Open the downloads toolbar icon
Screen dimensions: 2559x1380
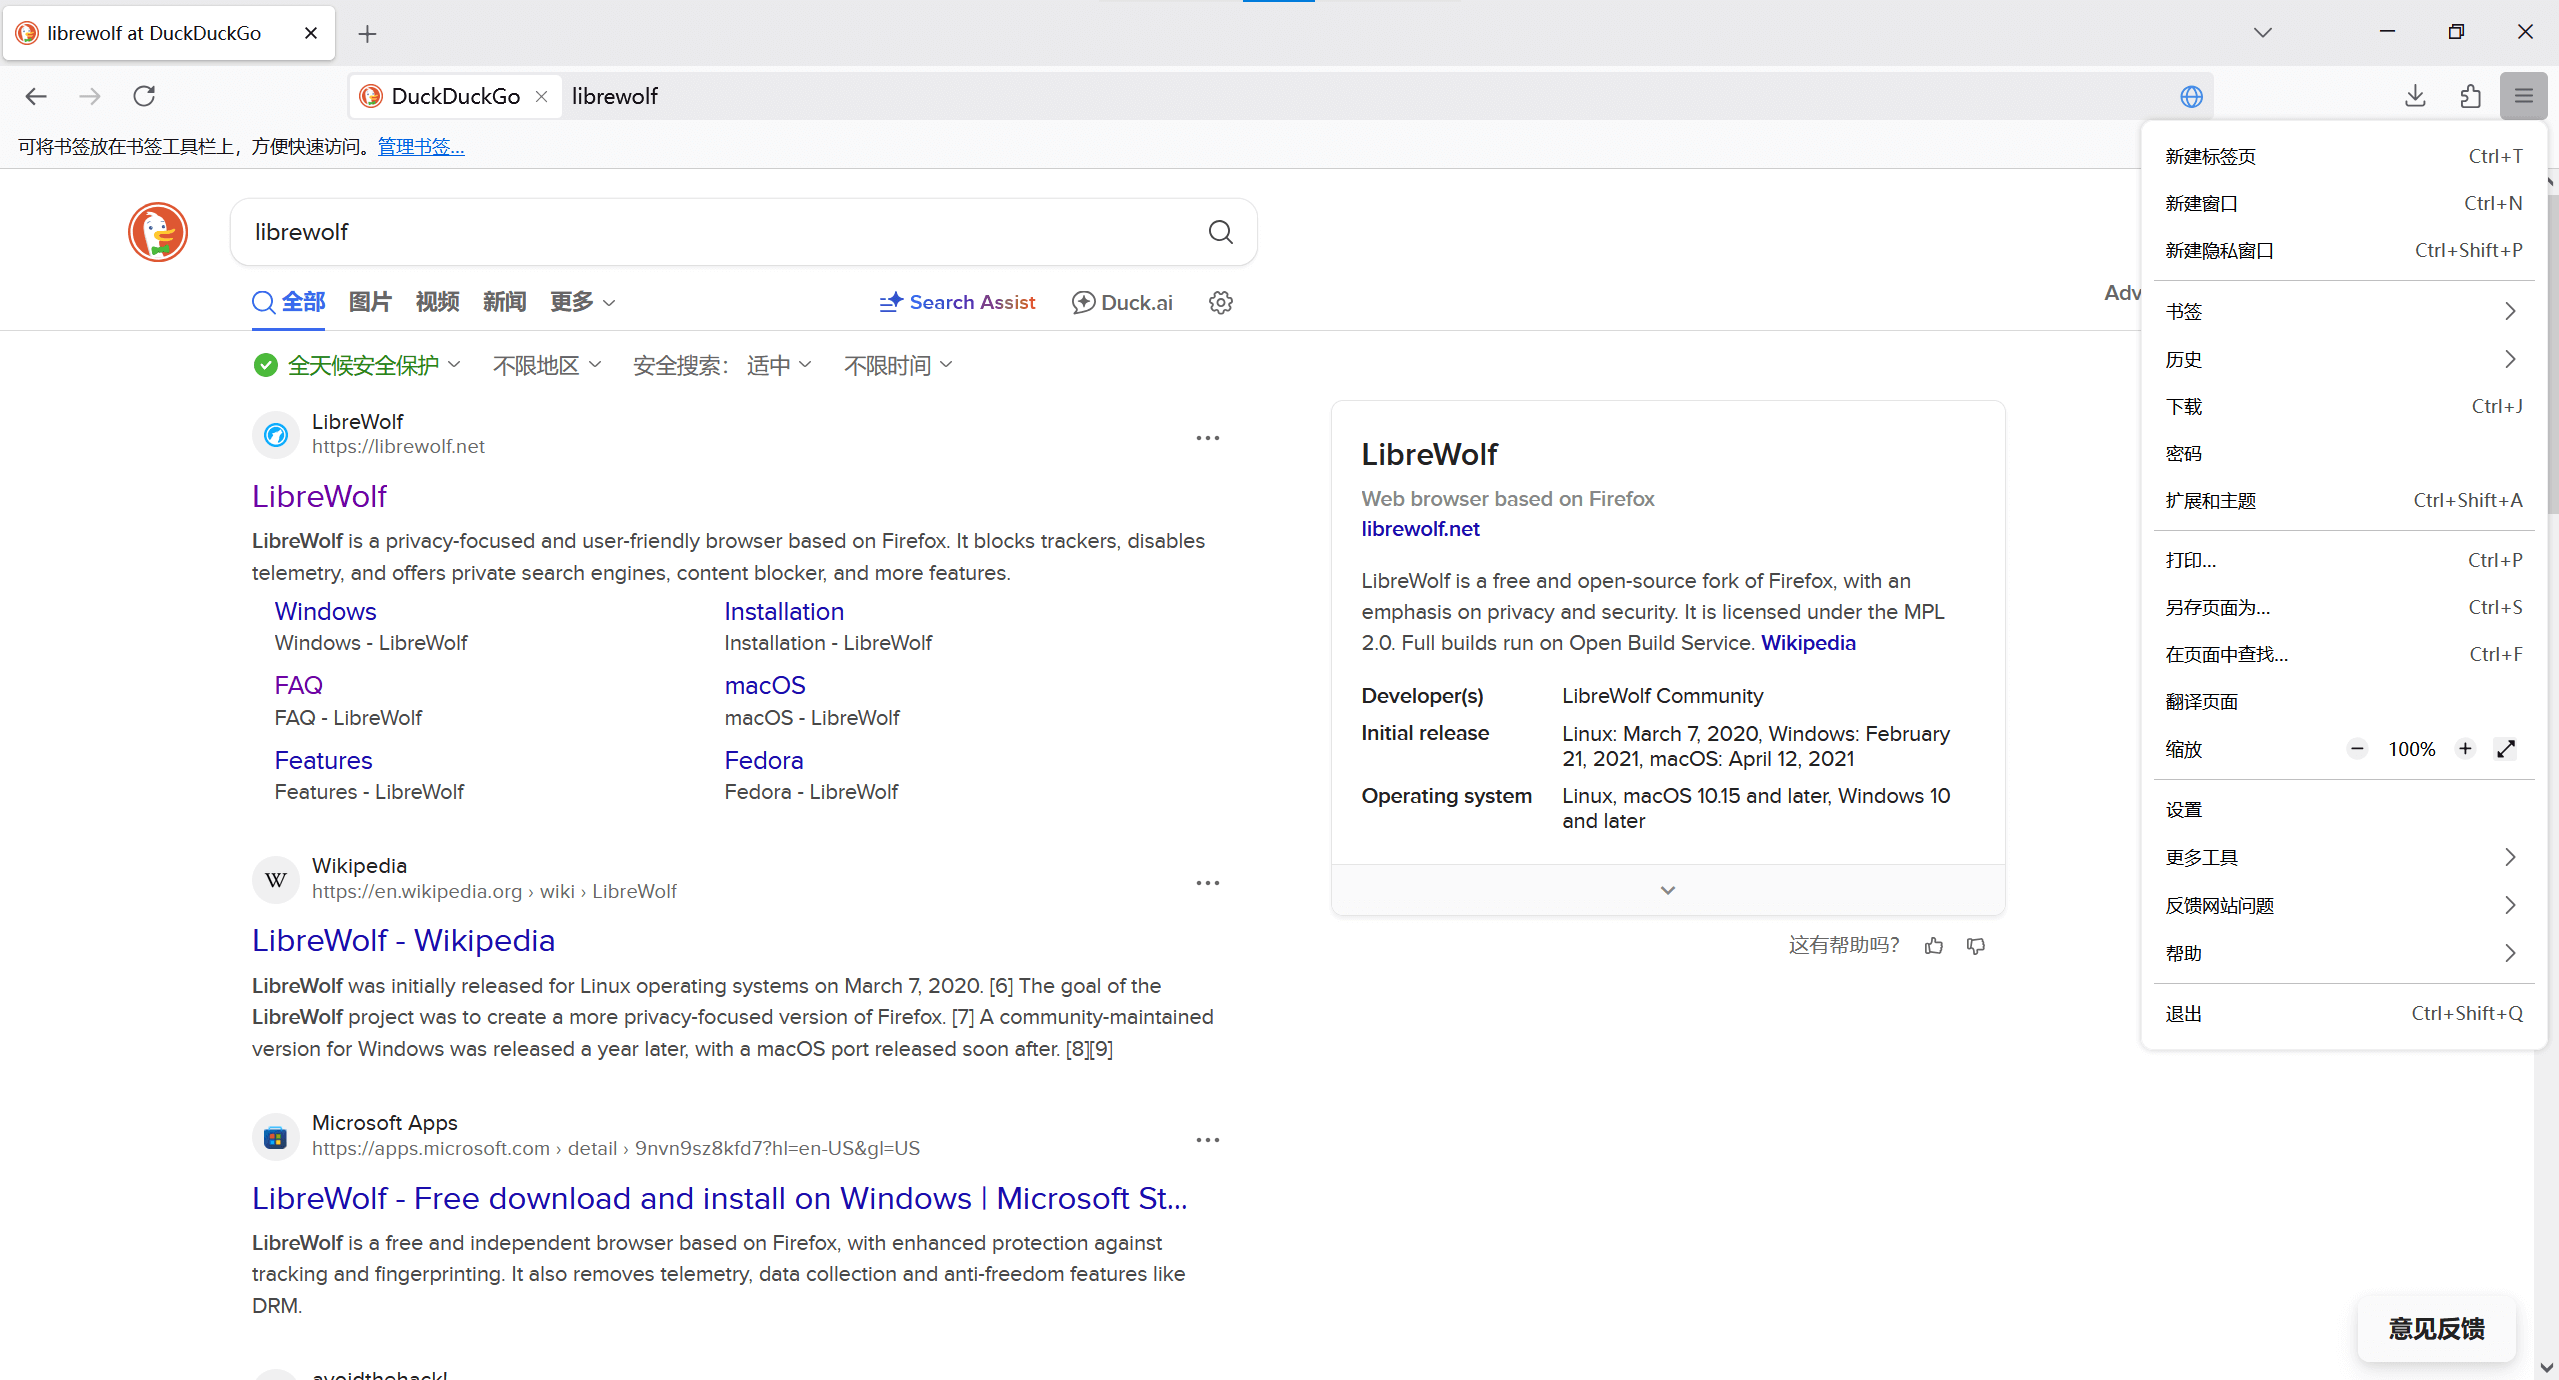click(x=2415, y=96)
